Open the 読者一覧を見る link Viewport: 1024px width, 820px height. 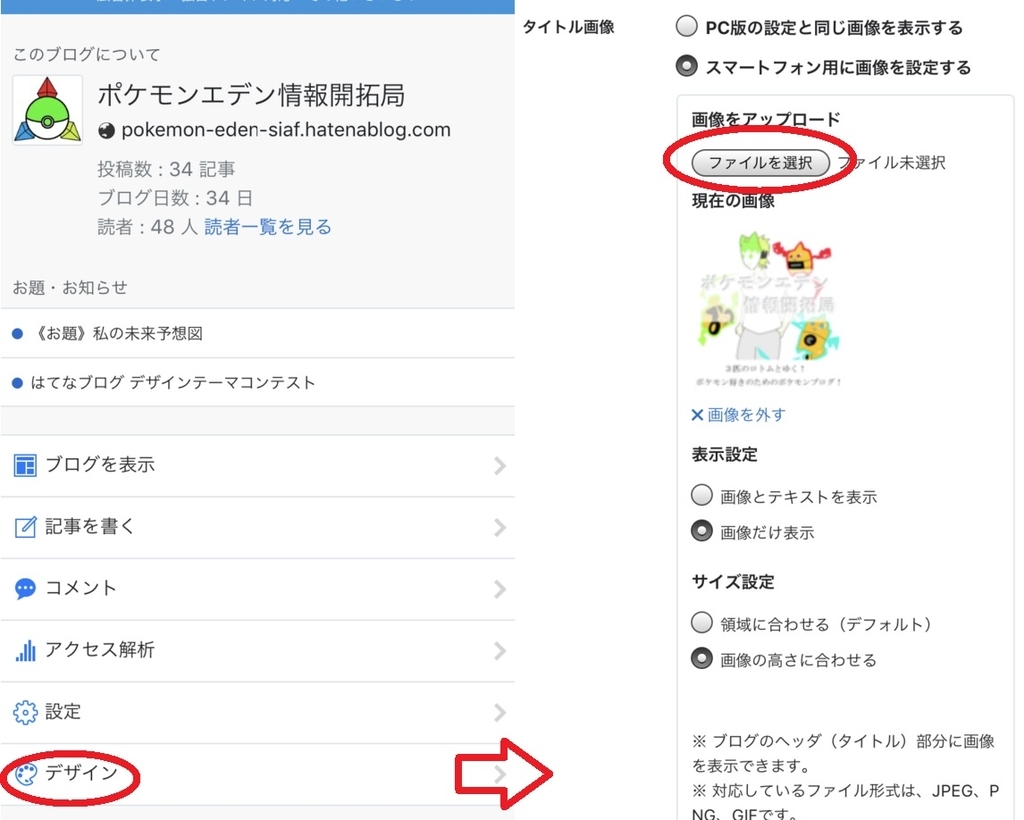[x=268, y=227]
